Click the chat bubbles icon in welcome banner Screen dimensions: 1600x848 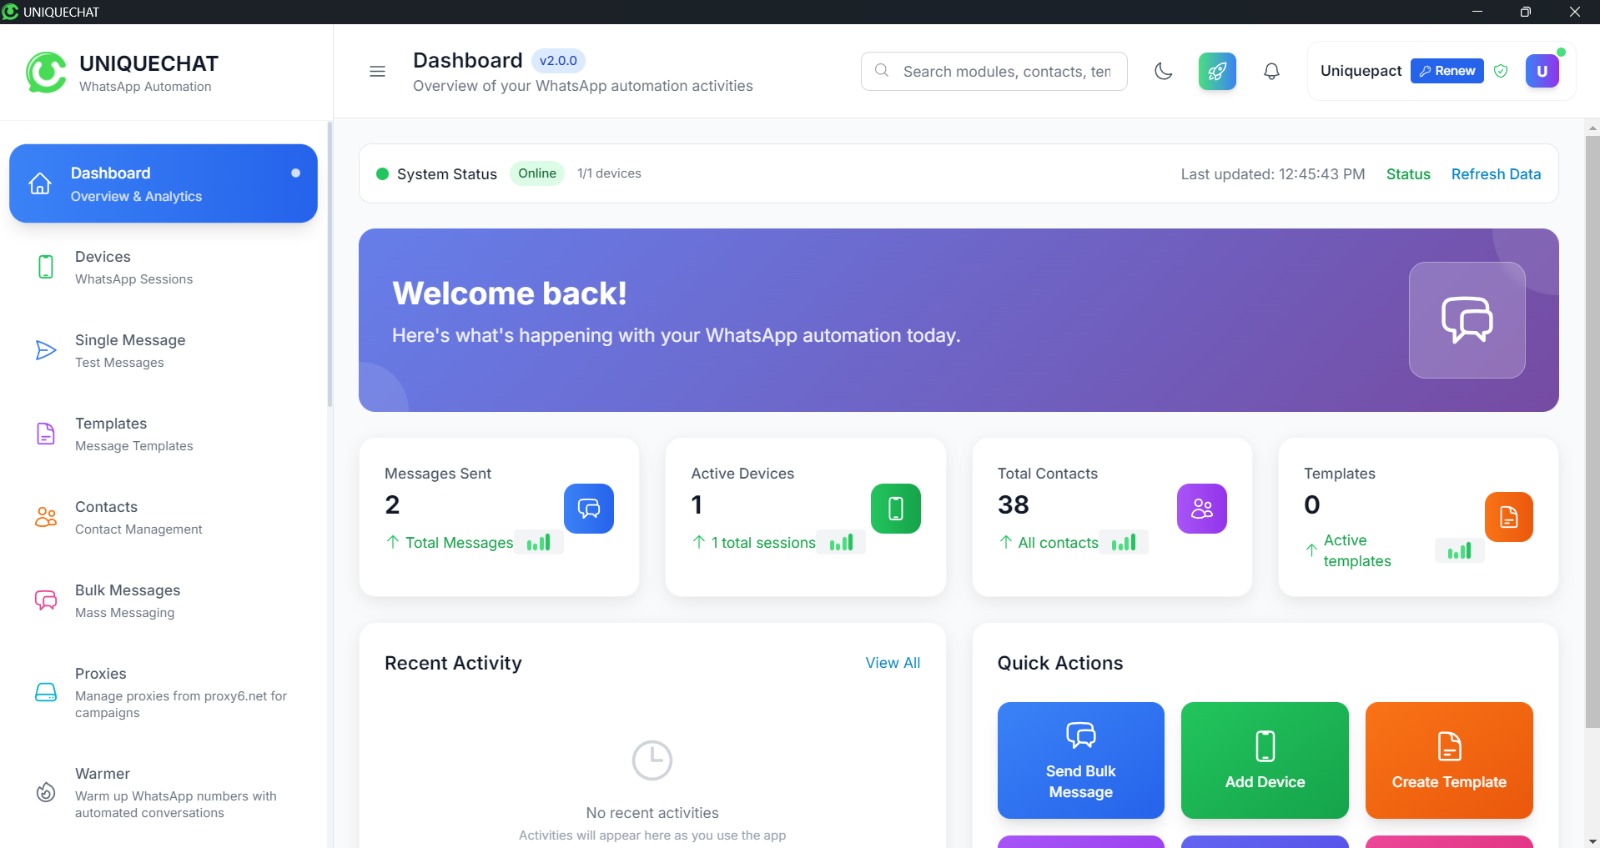coord(1467,320)
